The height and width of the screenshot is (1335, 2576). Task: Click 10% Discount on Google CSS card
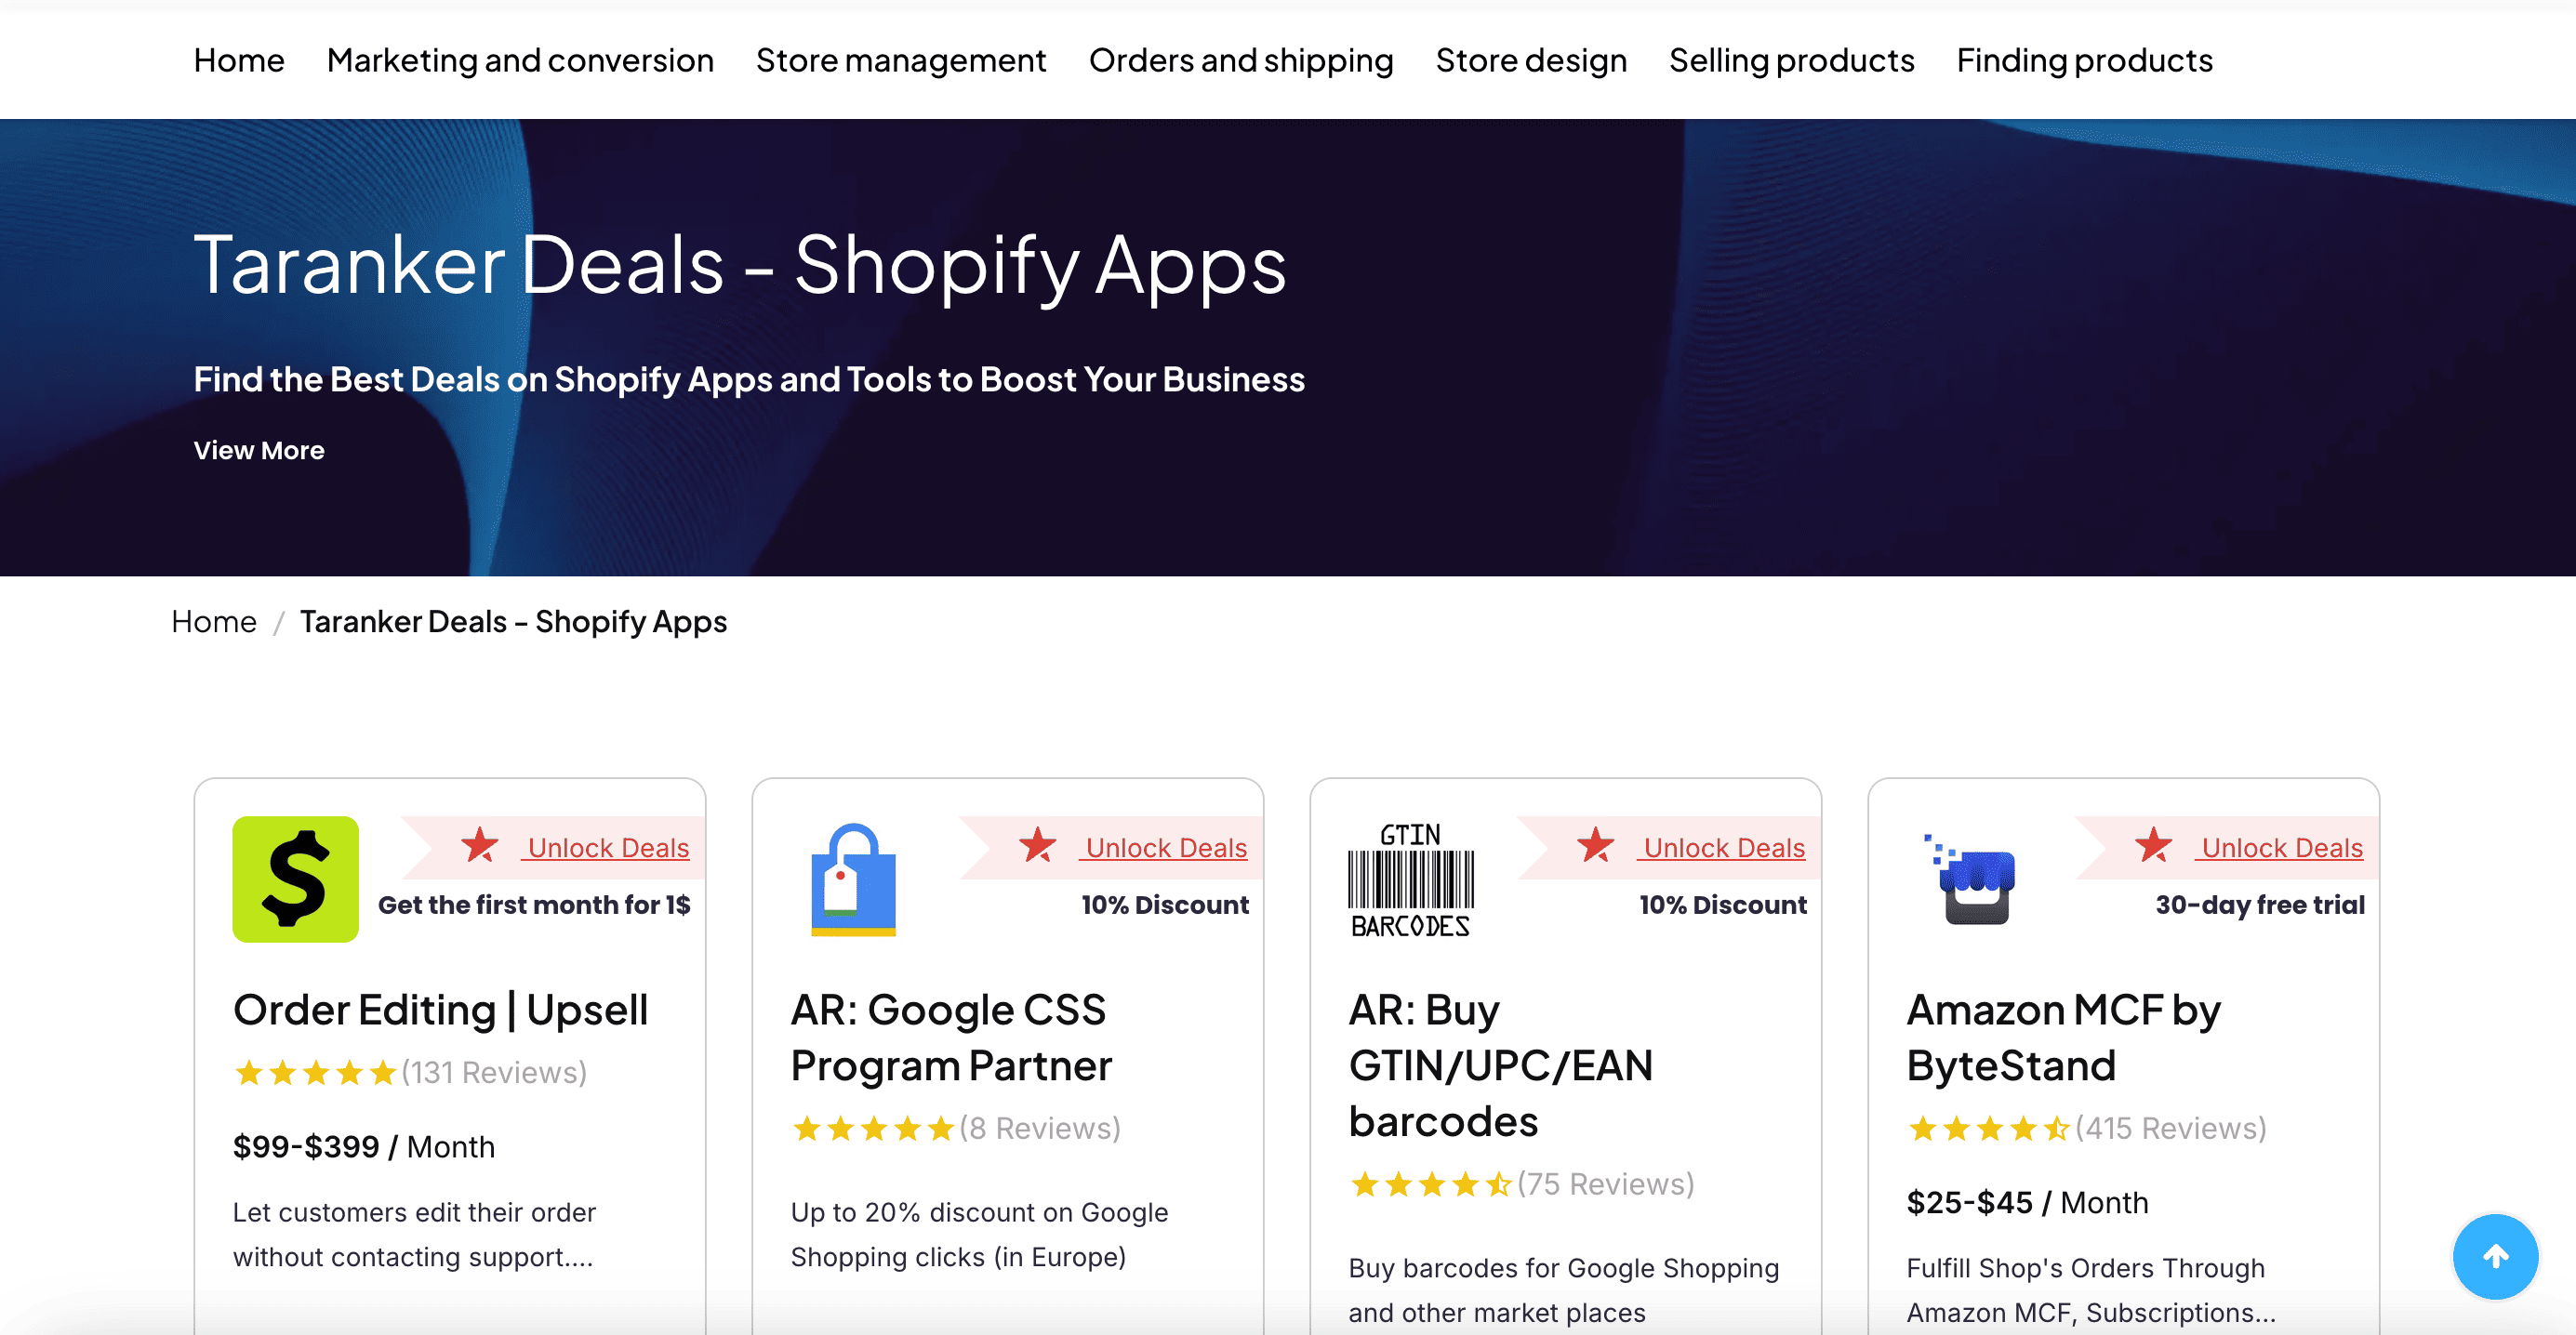click(x=1165, y=905)
